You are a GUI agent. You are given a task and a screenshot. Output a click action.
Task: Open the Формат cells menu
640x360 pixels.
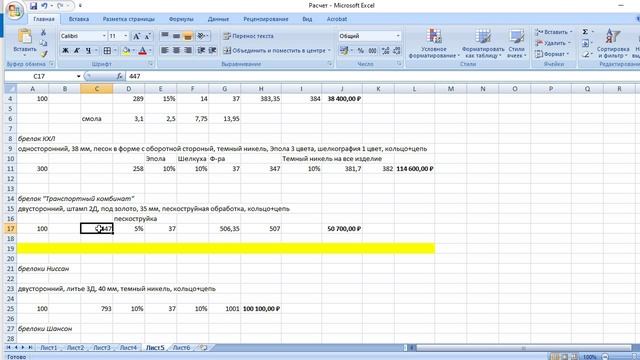point(551,54)
